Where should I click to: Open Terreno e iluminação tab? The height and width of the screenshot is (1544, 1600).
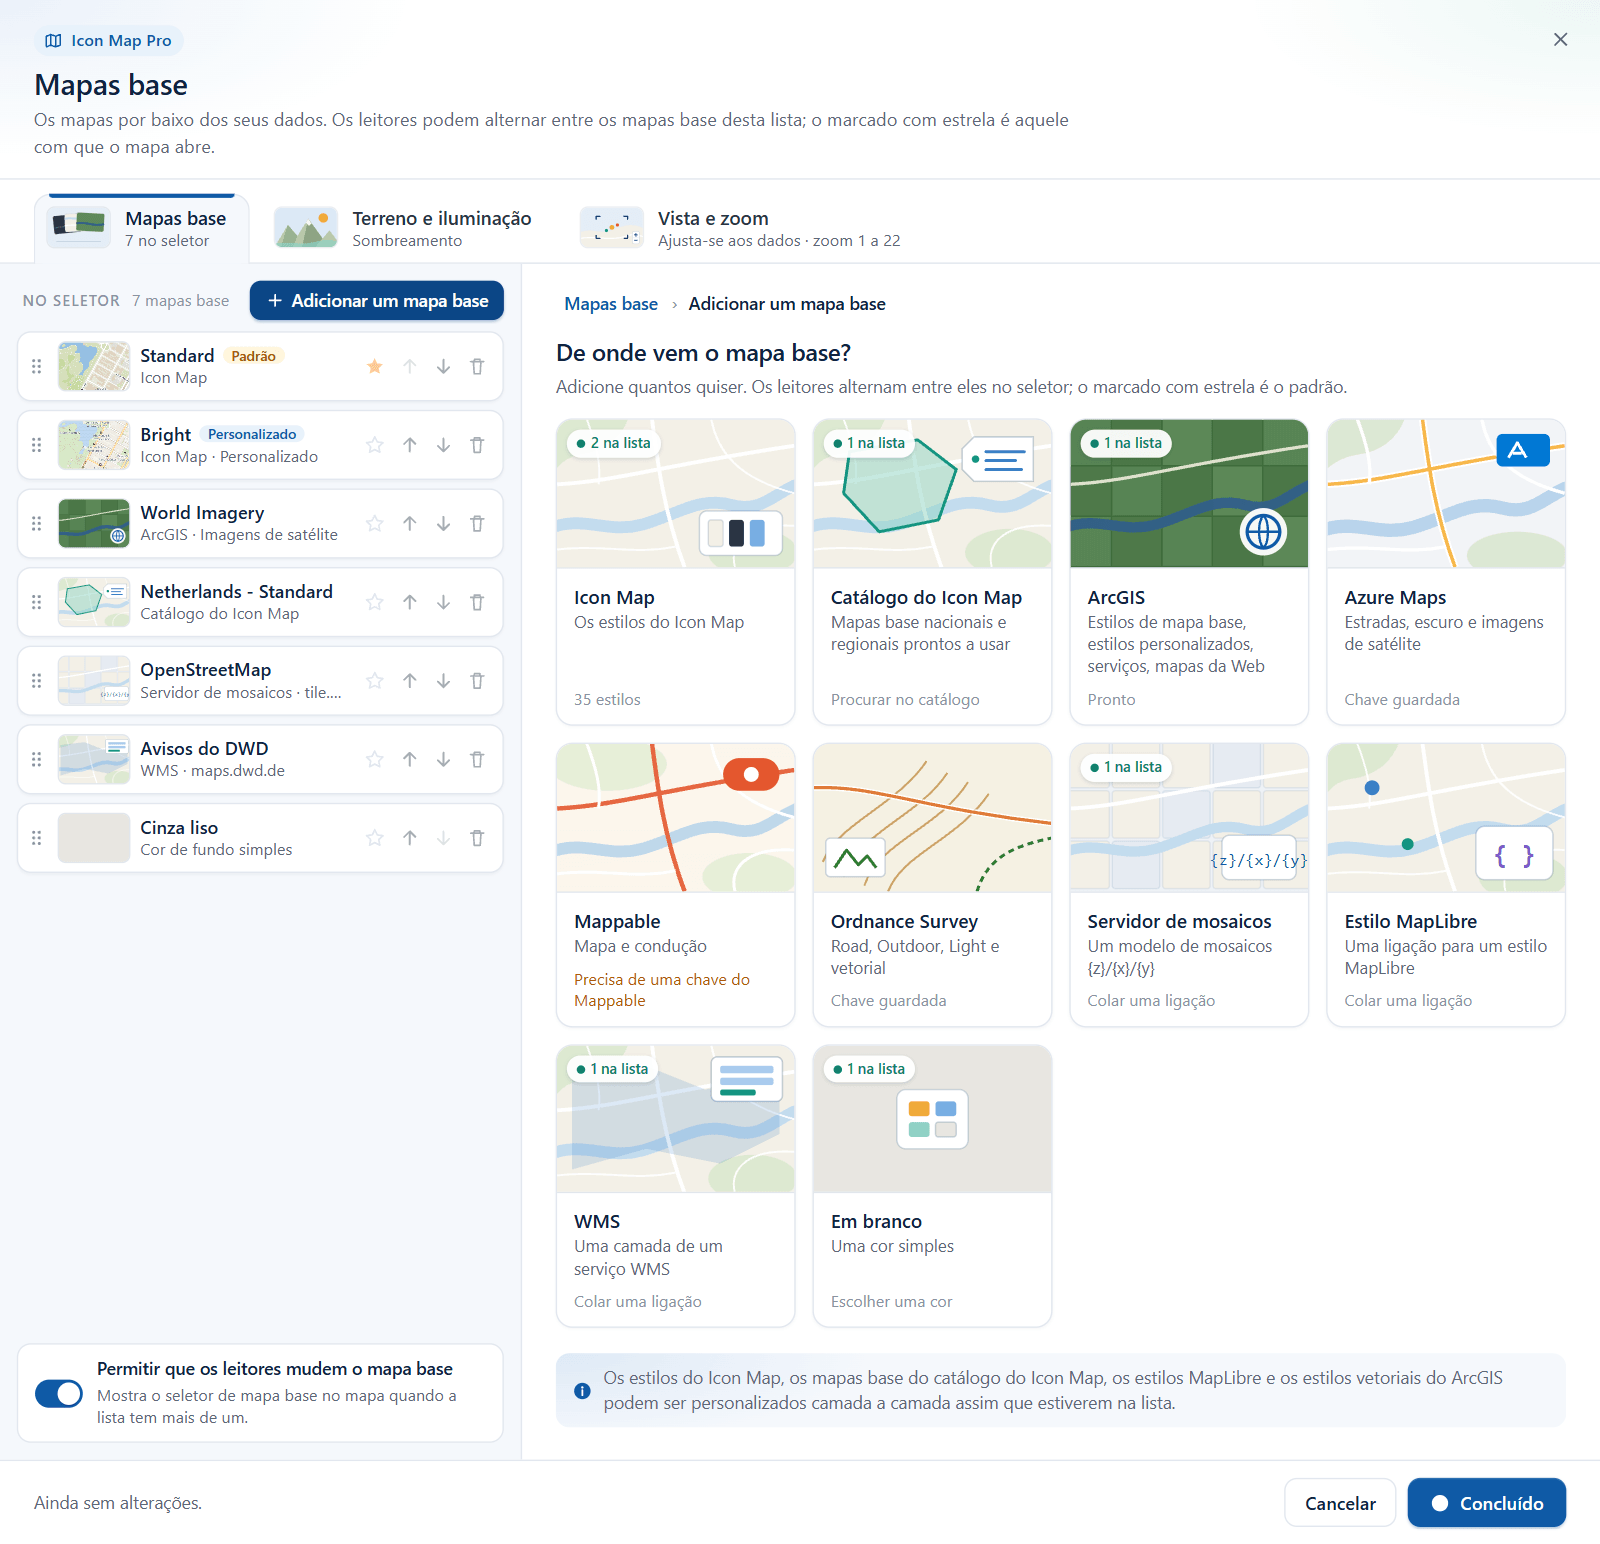pos(403,229)
